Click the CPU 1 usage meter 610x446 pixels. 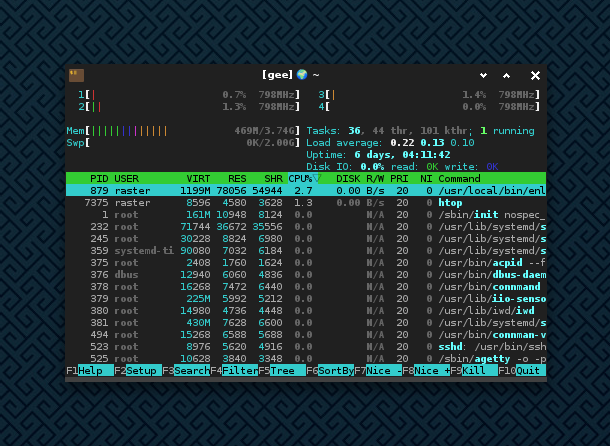click(189, 95)
